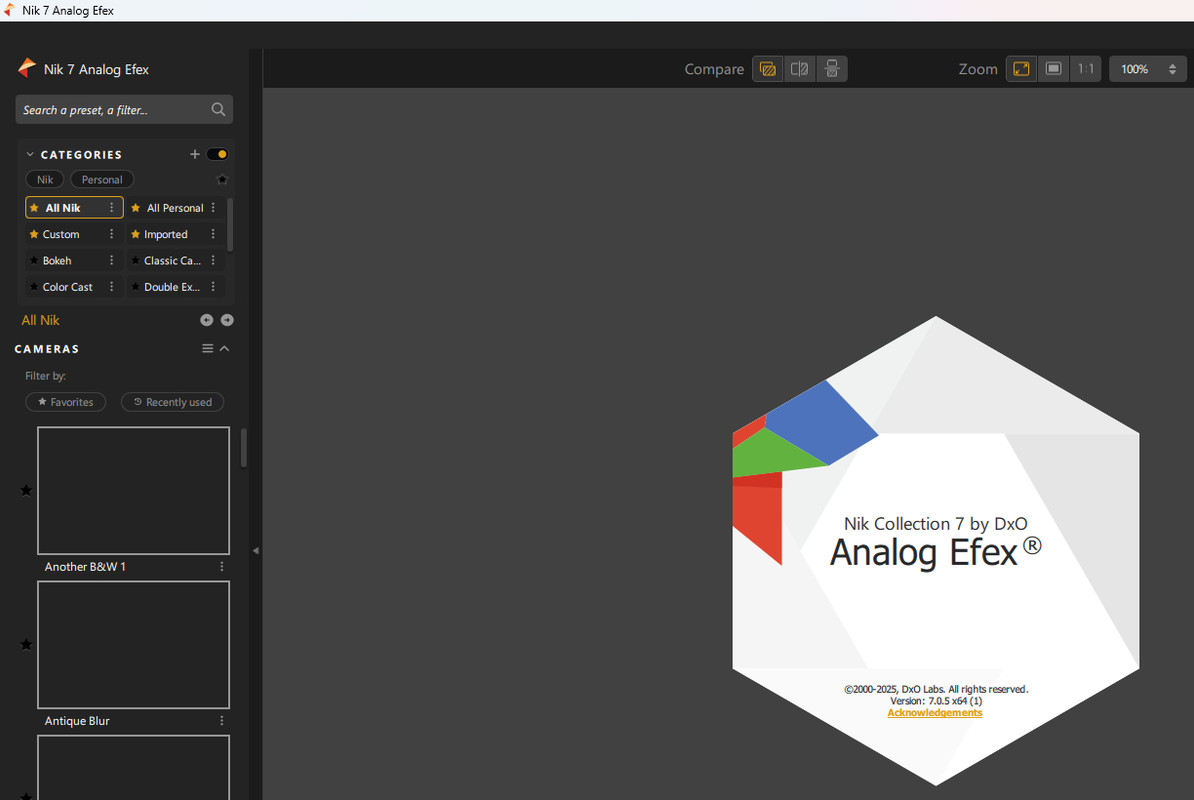Go to previous category with left arrow
This screenshot has width=1194, height=800.
[x=206, y=320]
